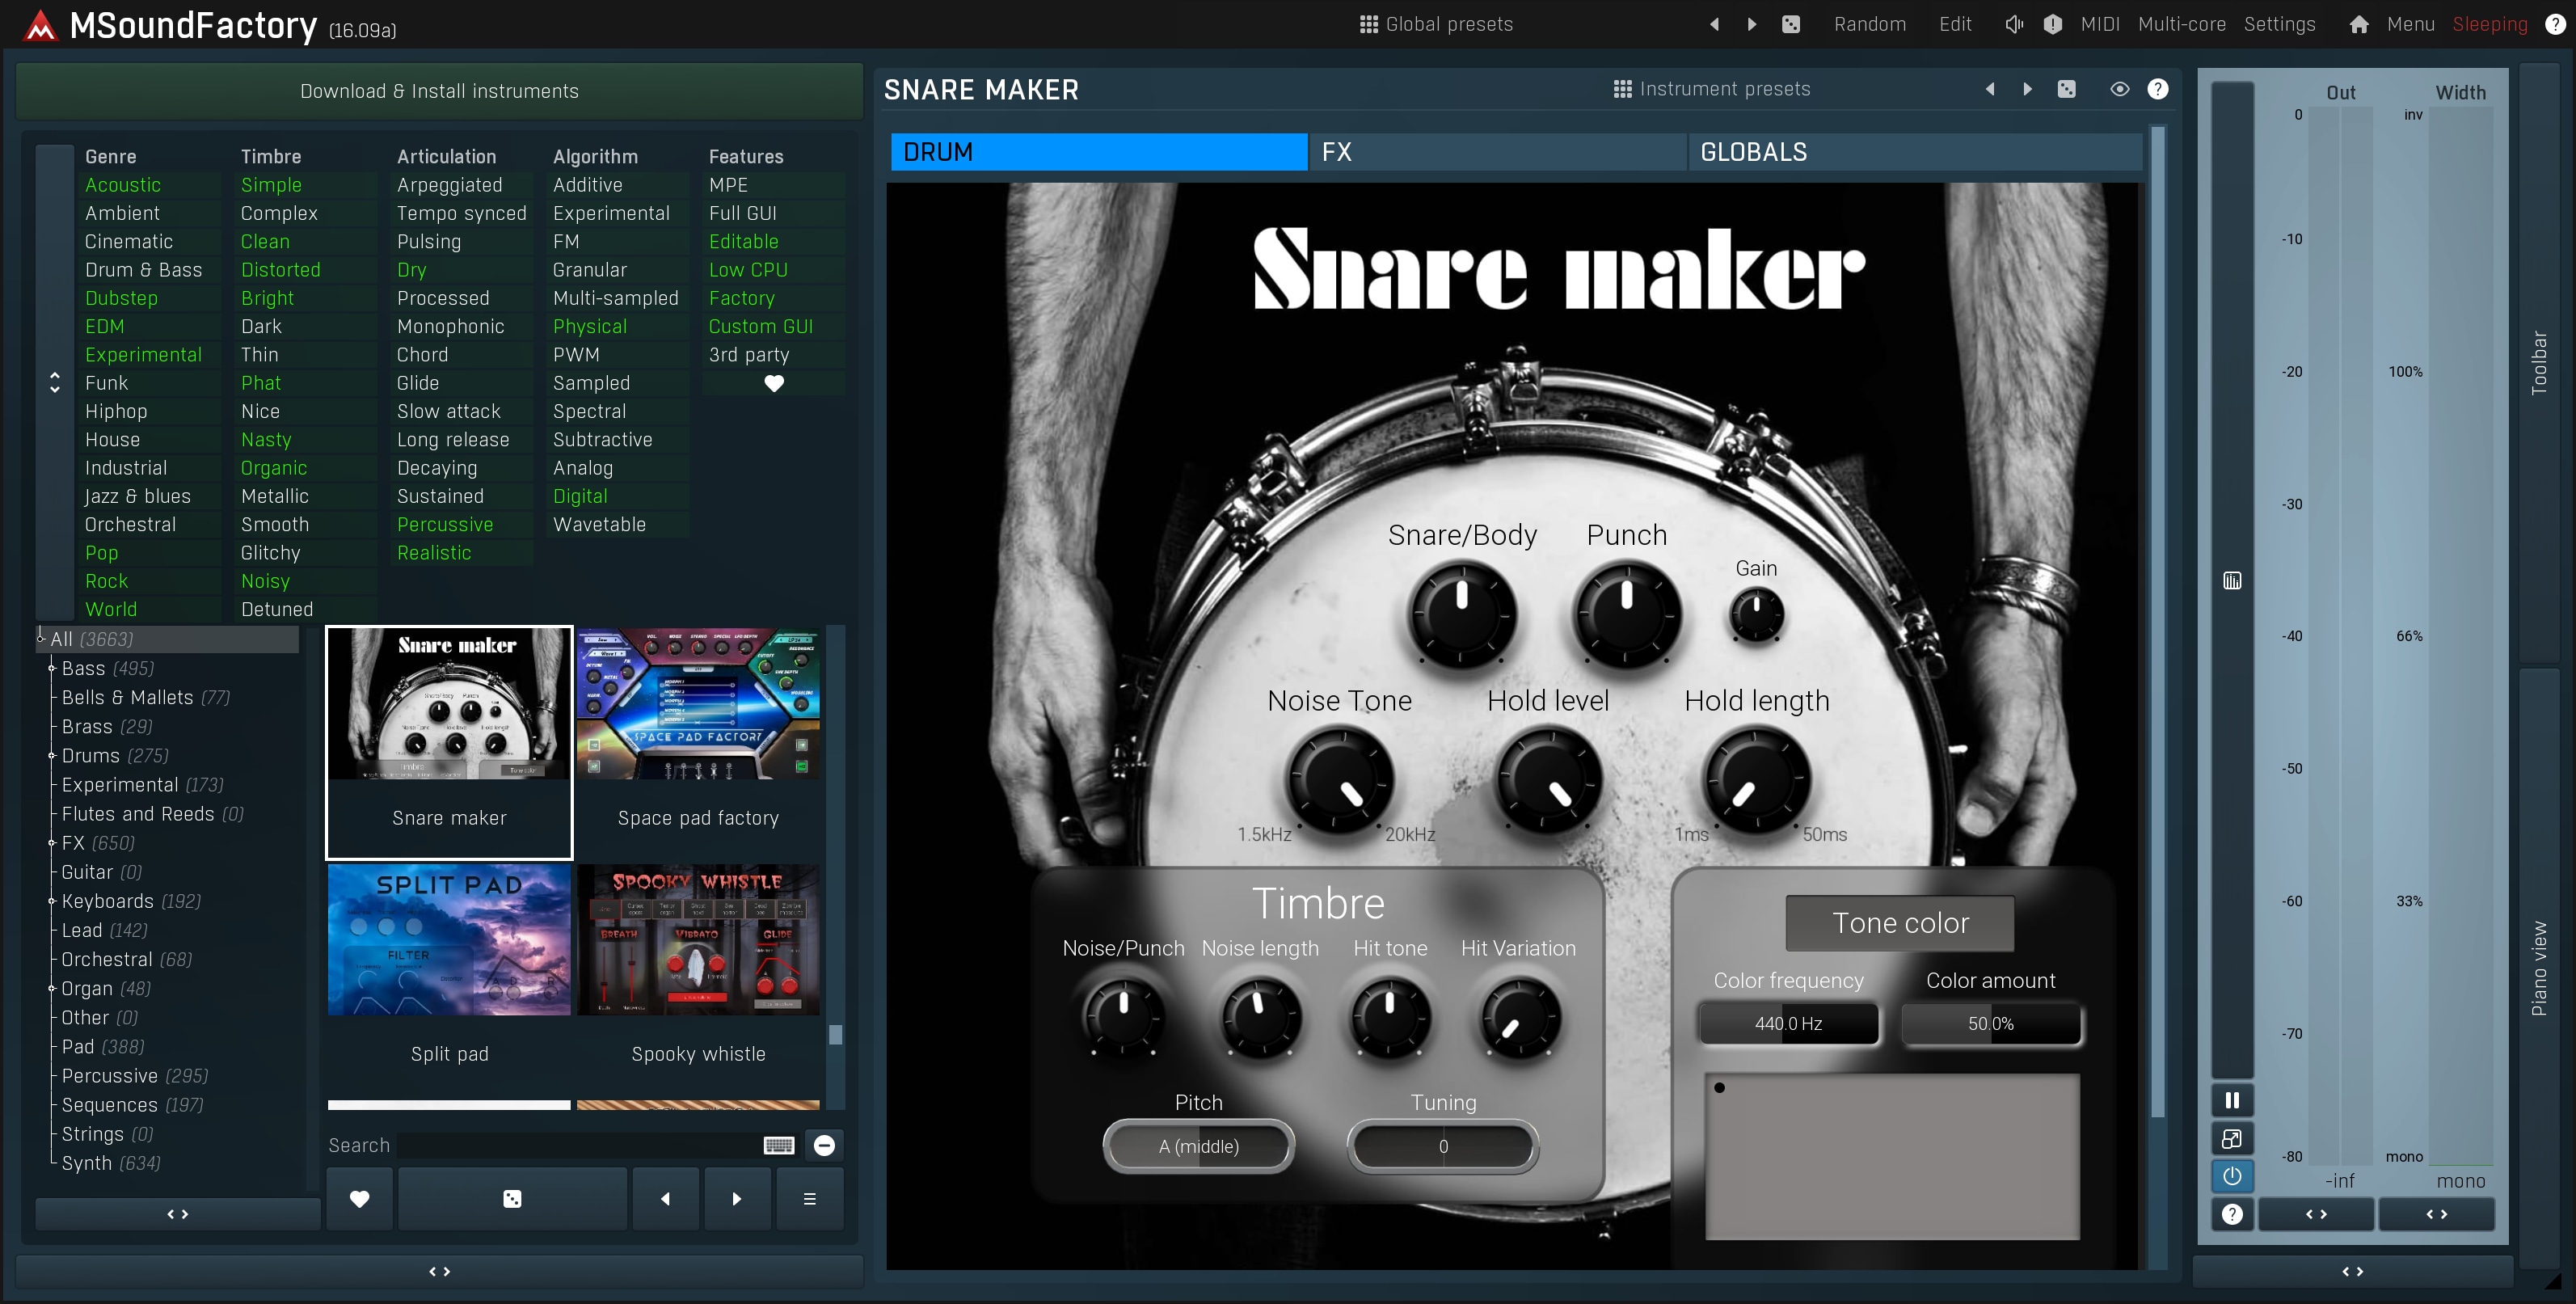Toggle the meter power button
Image resolution: width=2576 pixels, height=1304 pixels.
[2232, 1176]
